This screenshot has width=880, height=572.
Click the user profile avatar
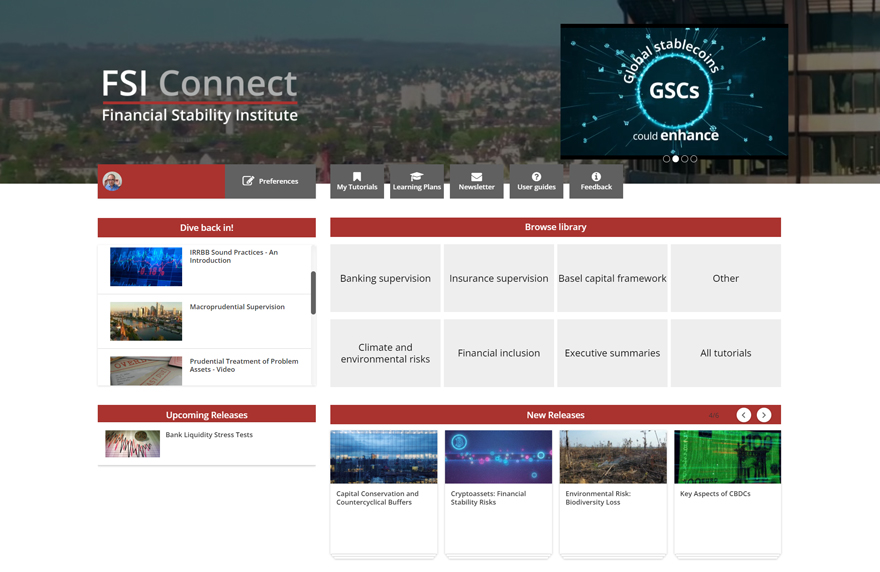(x=113, y=181)
